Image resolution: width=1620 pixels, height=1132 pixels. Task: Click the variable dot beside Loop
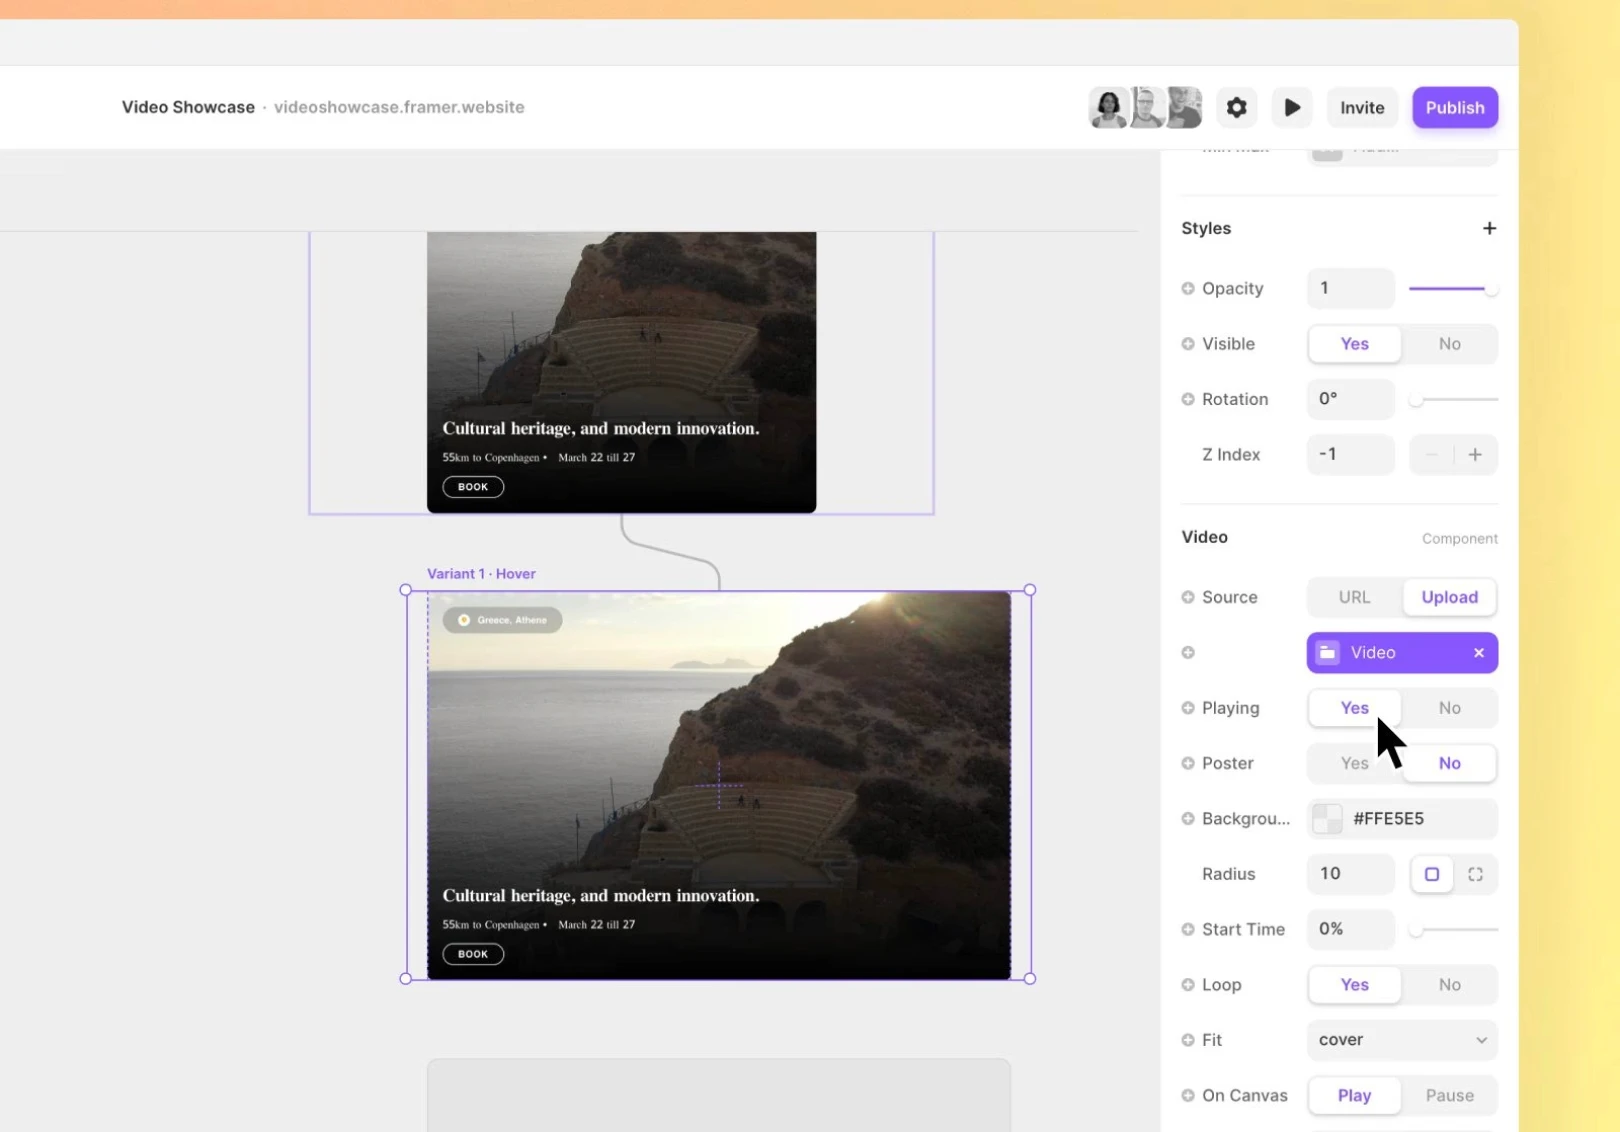1188,985
